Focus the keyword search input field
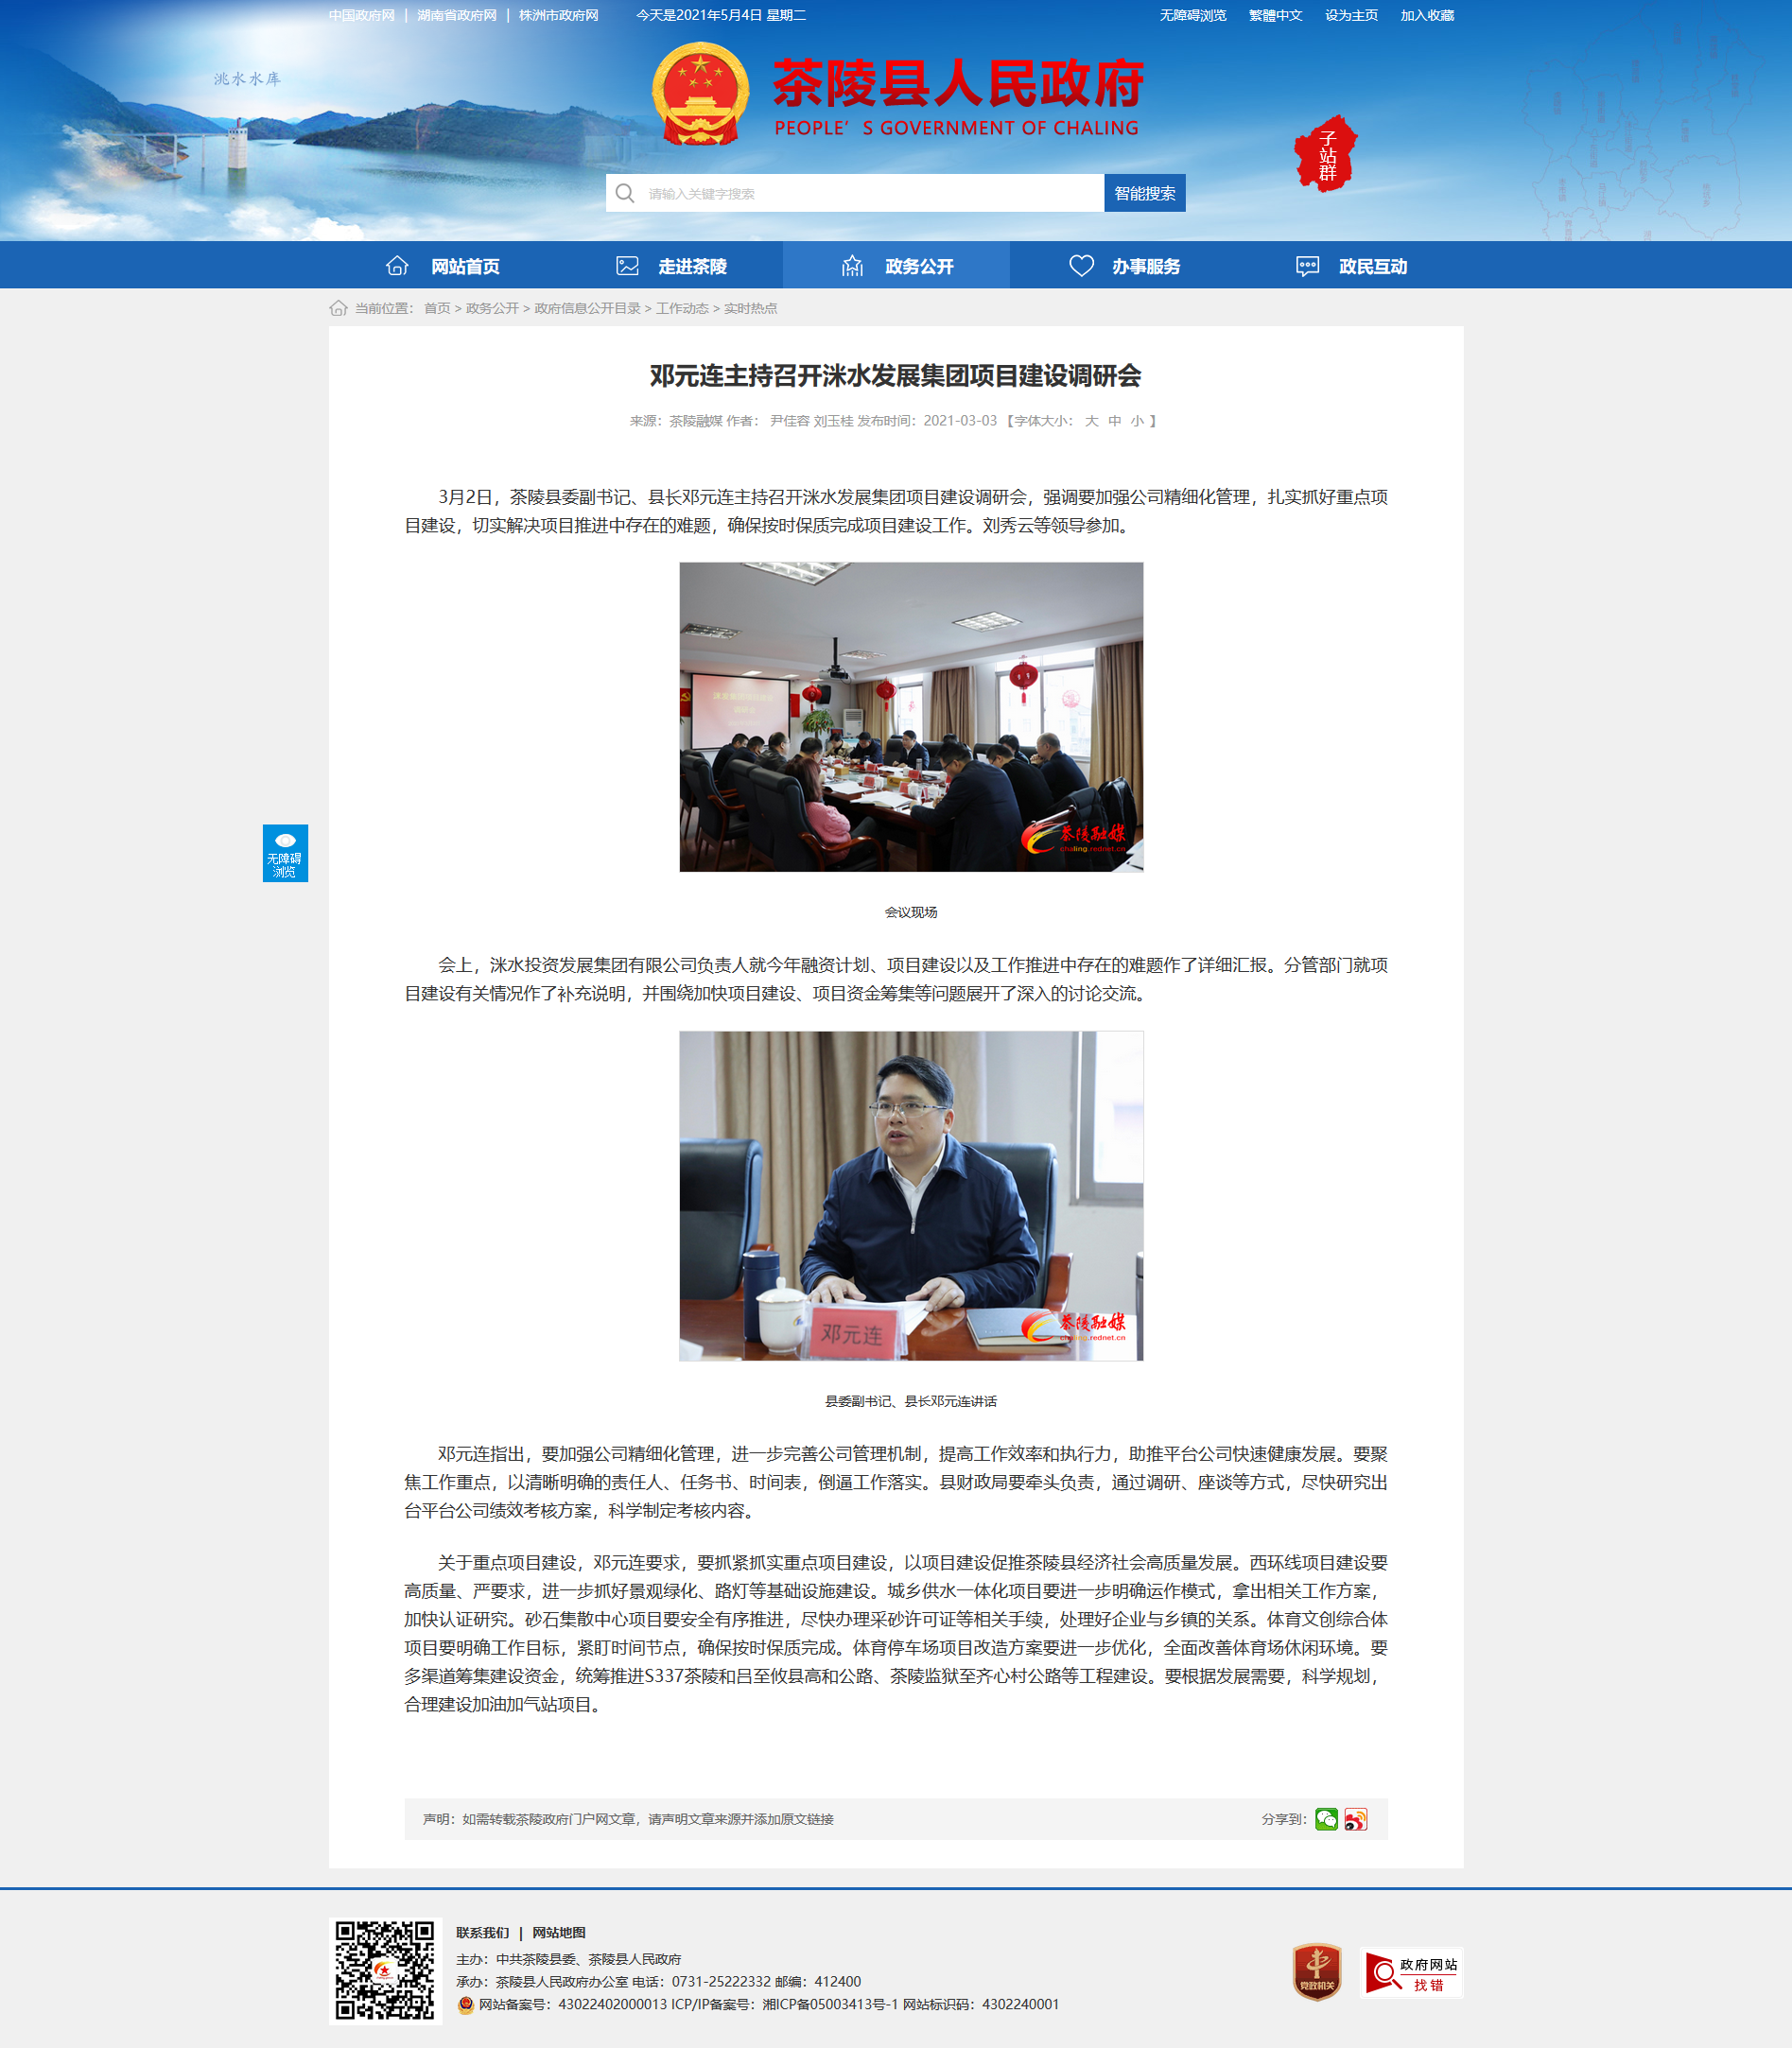 (870, 193)
